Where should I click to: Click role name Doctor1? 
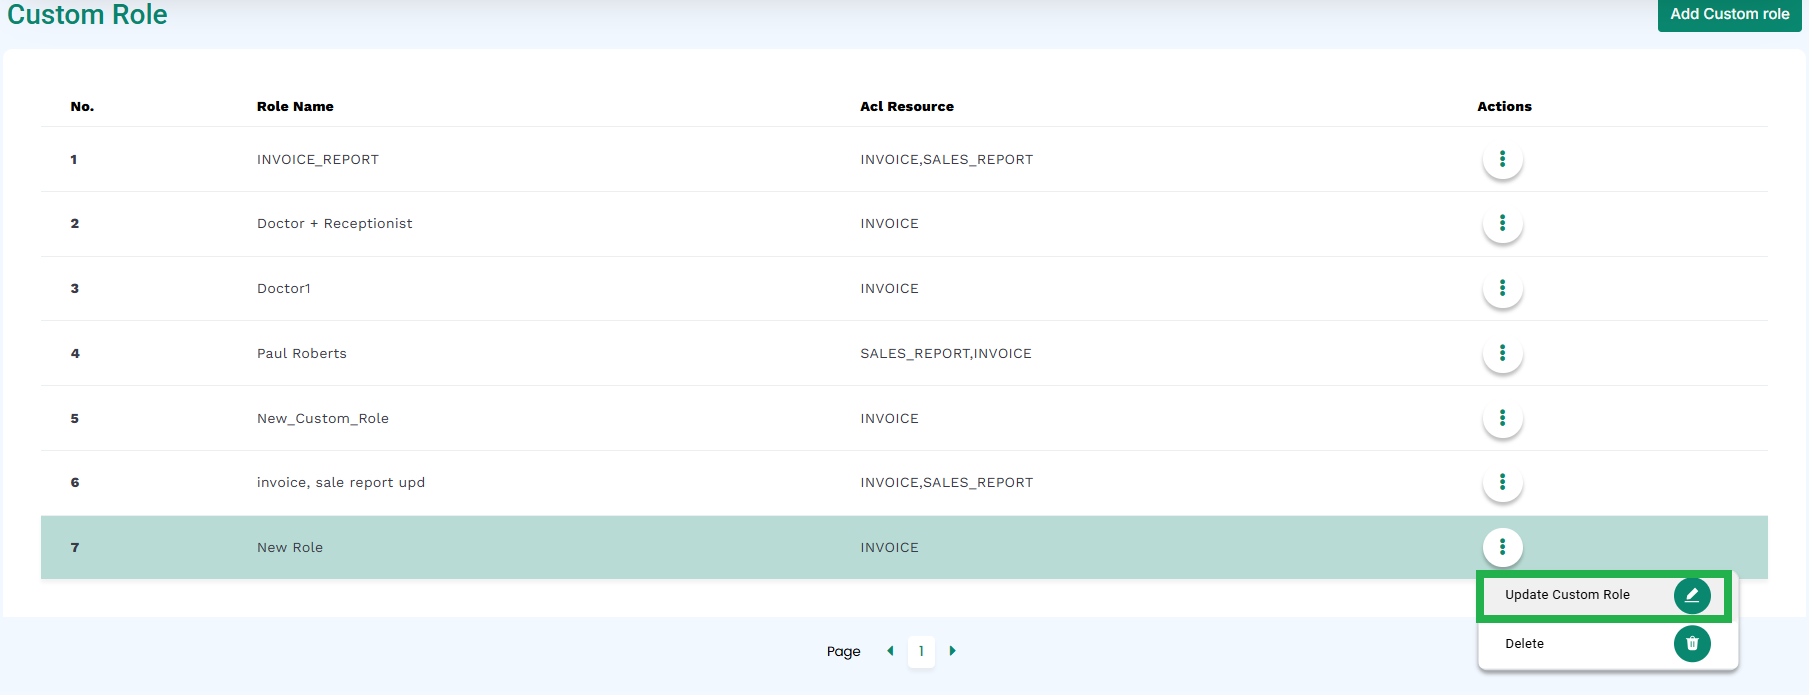[x=284, y=288]
